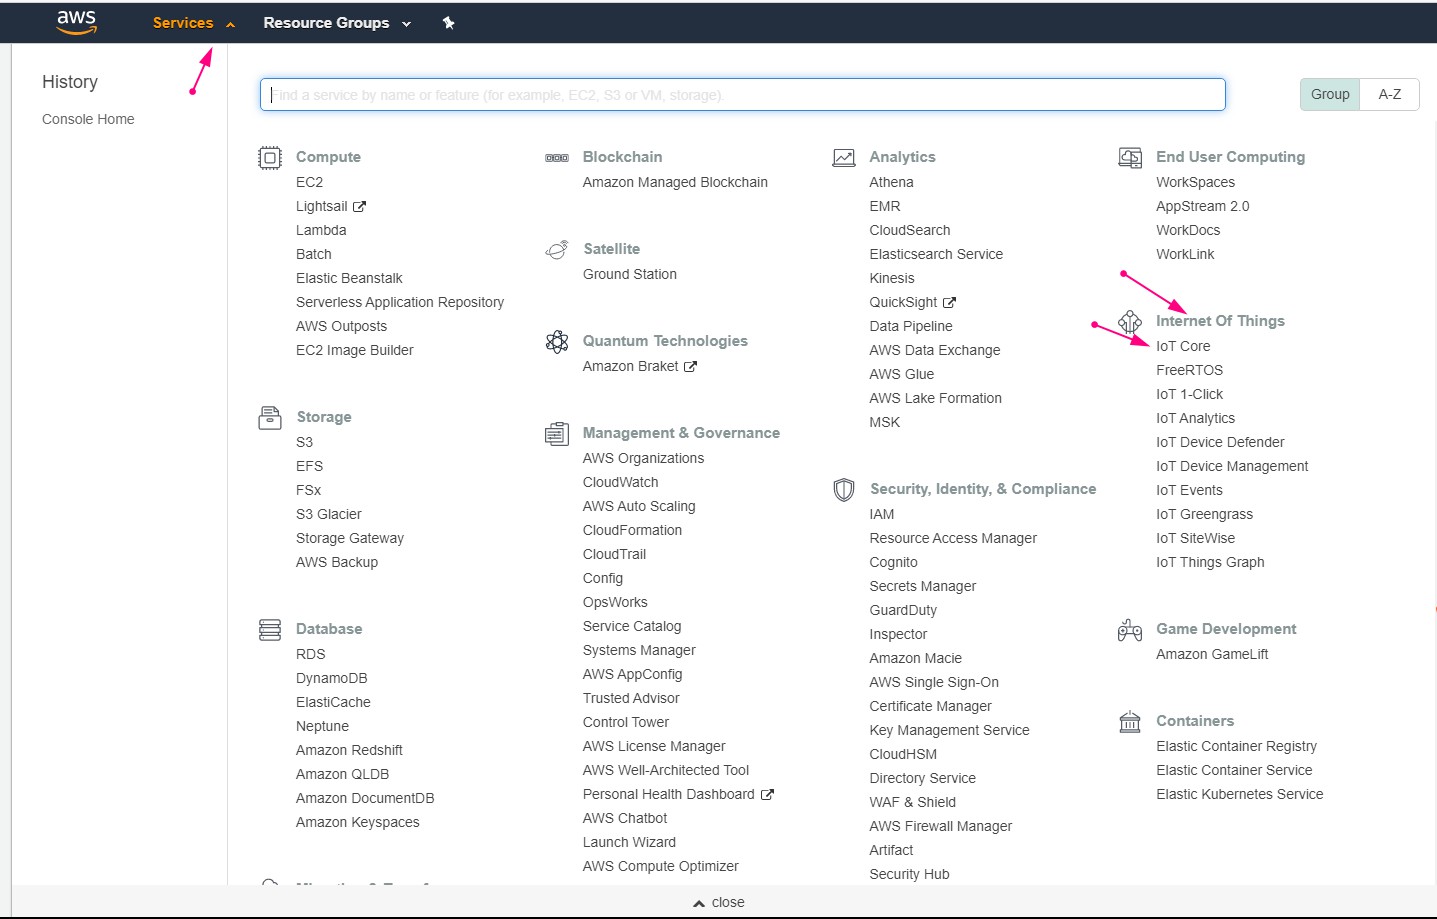Focus the find a service search box

click(x=743, y=95)
